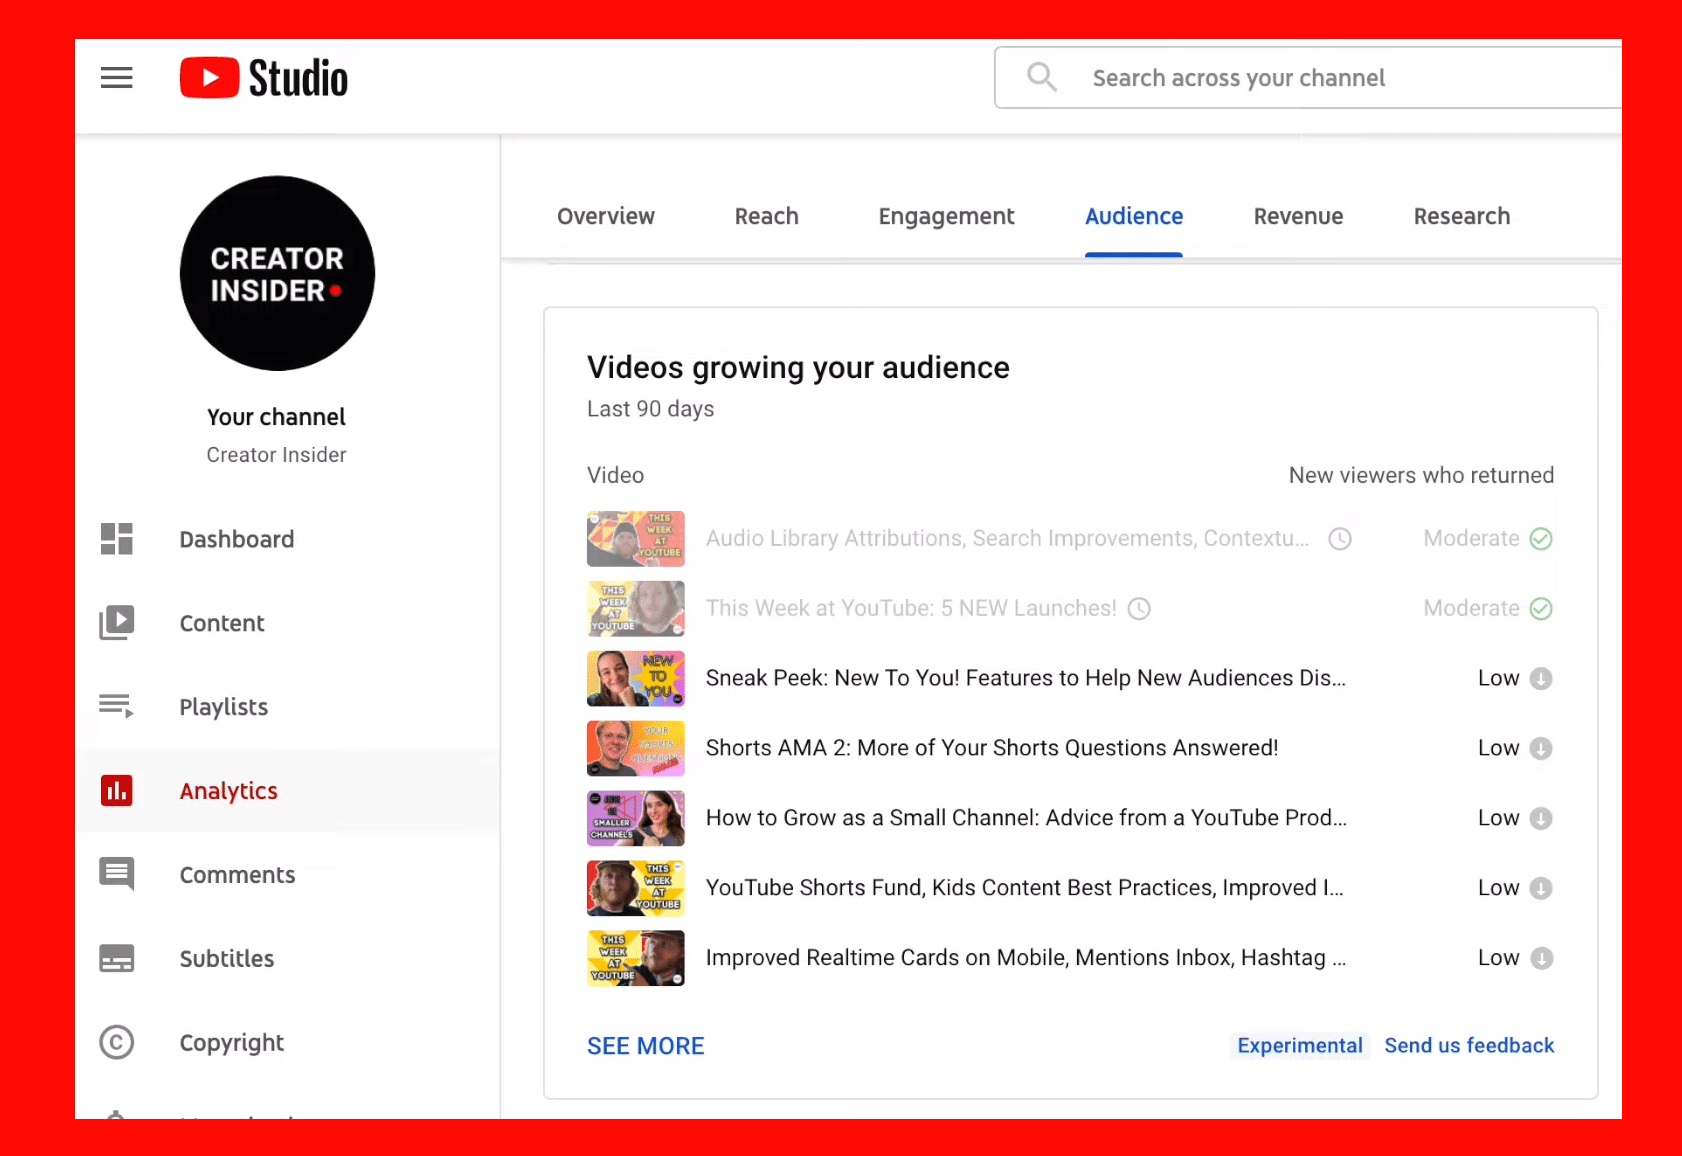Open the Comments section
Screen dimensions: 1682x1156
coord(237,874)
